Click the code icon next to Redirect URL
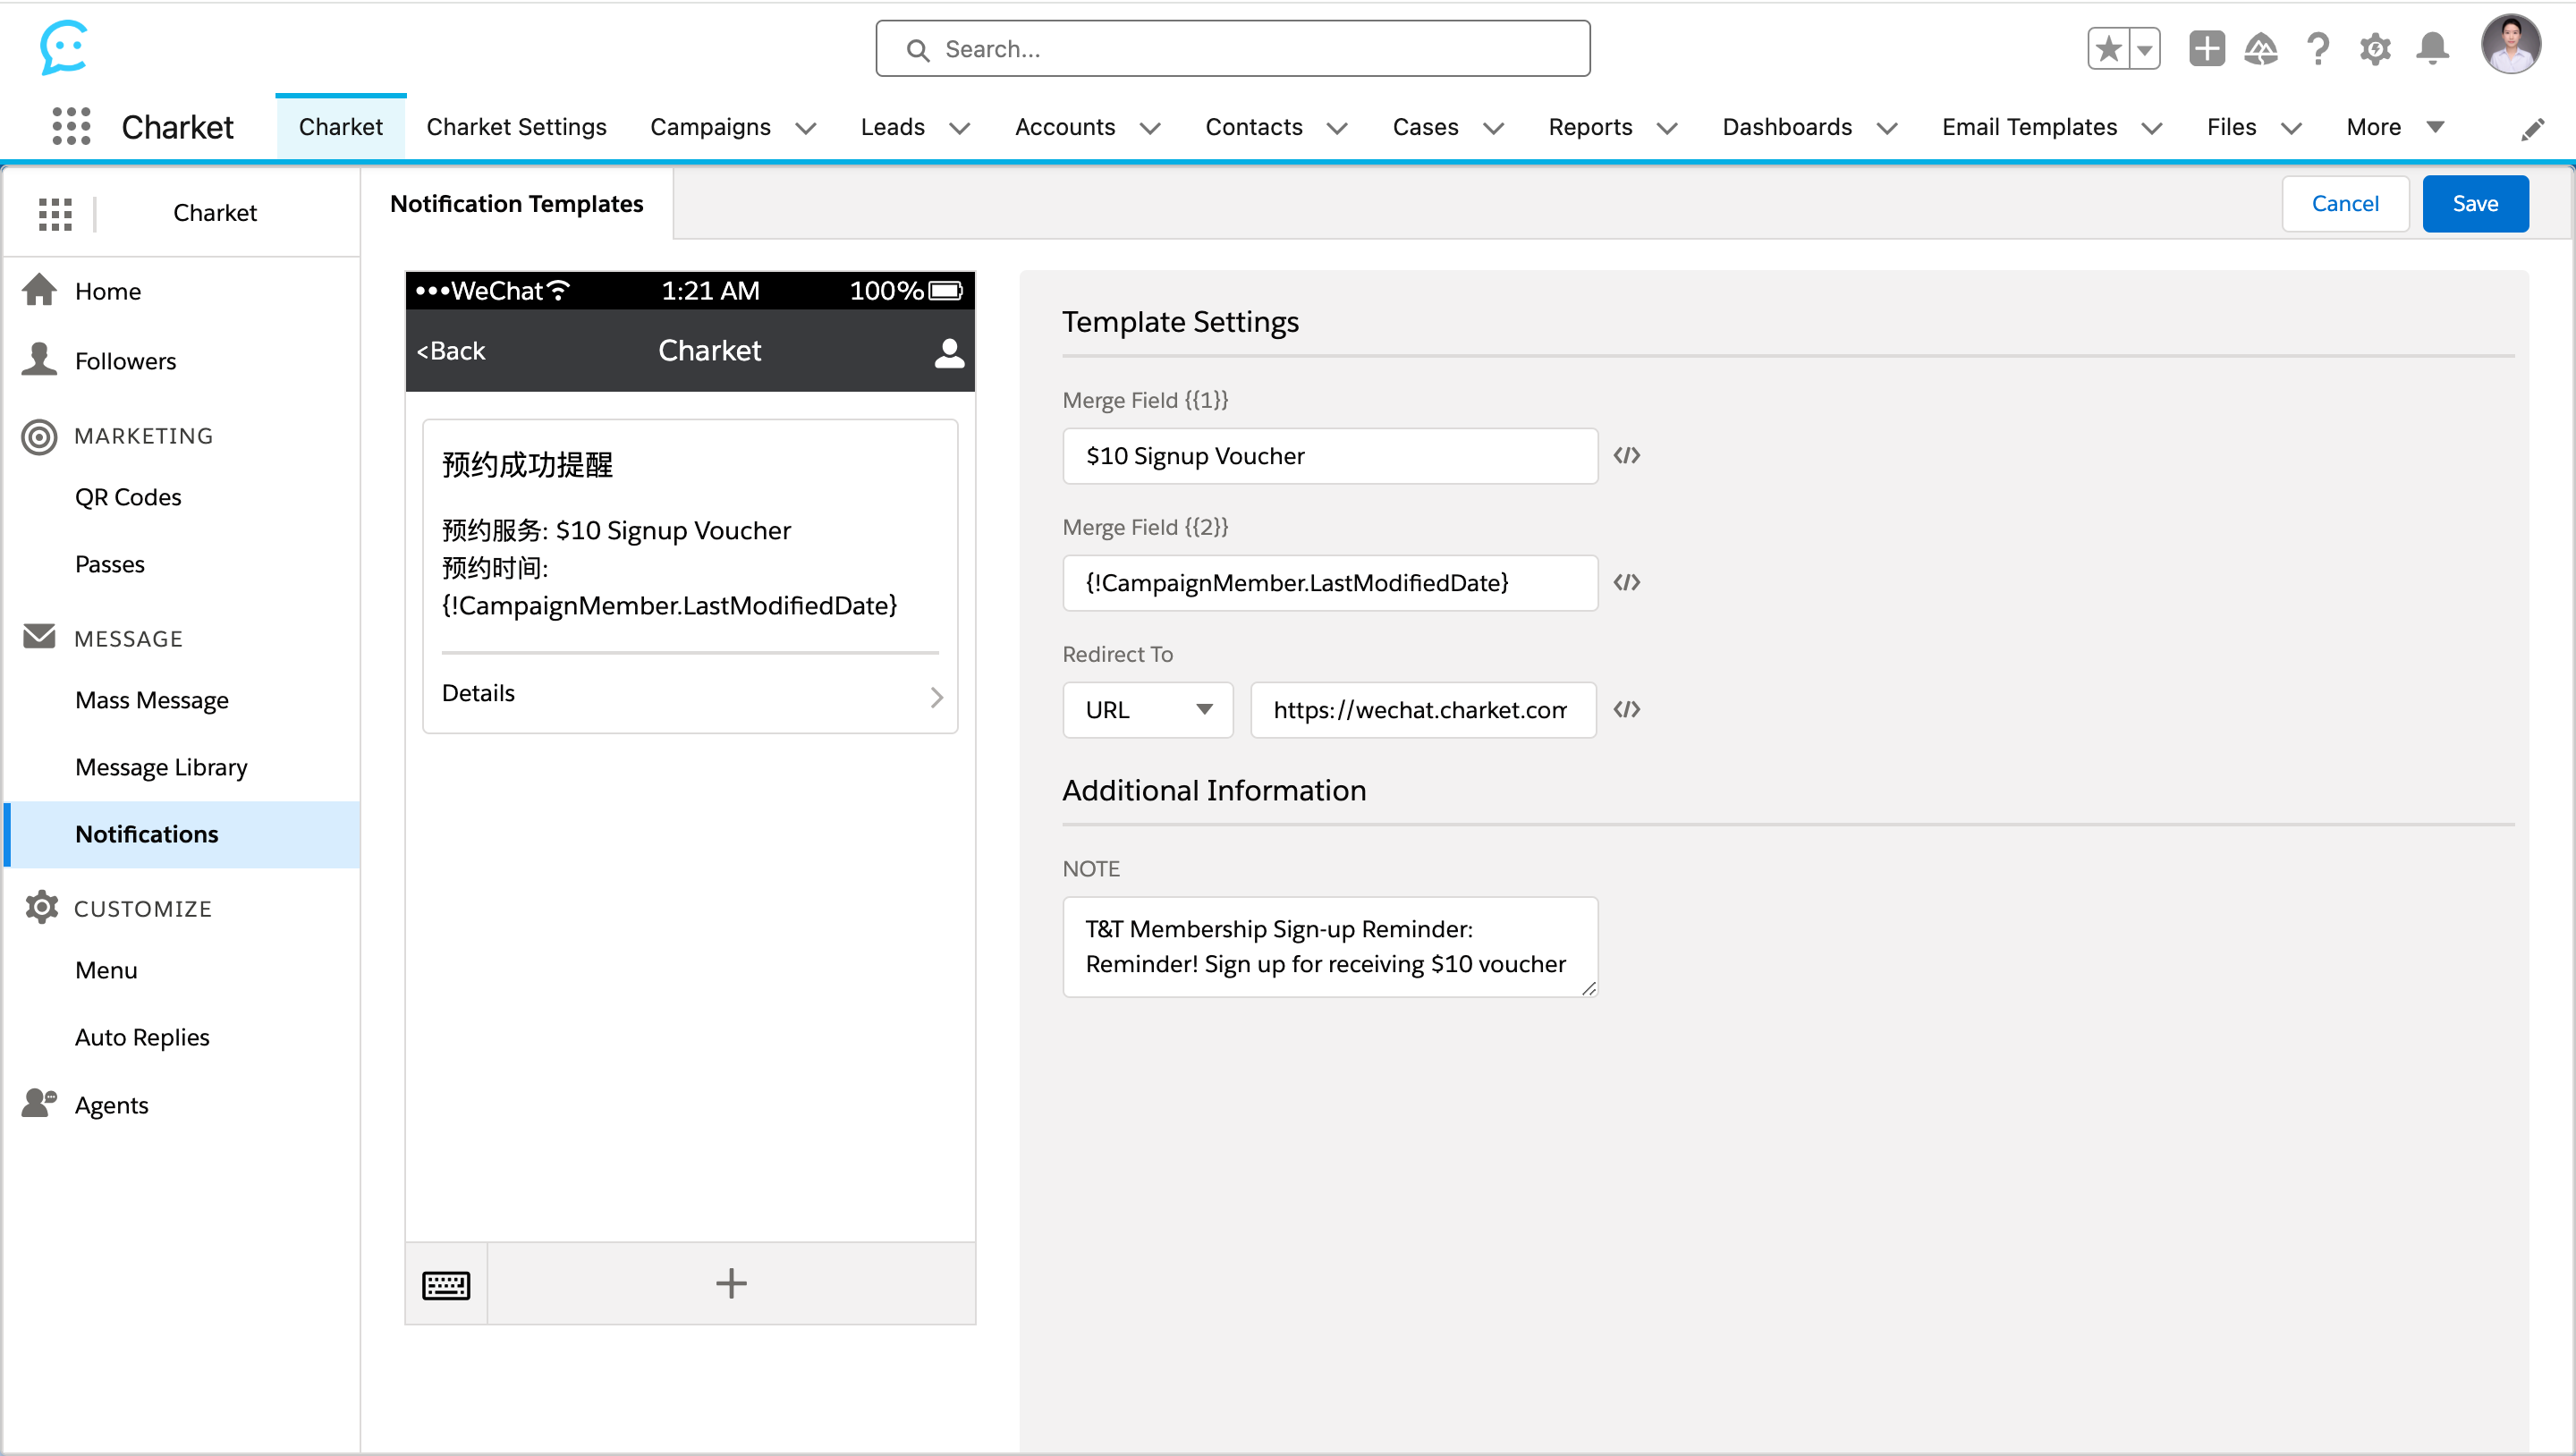 pyautogui.click(x=1626, y=710)
